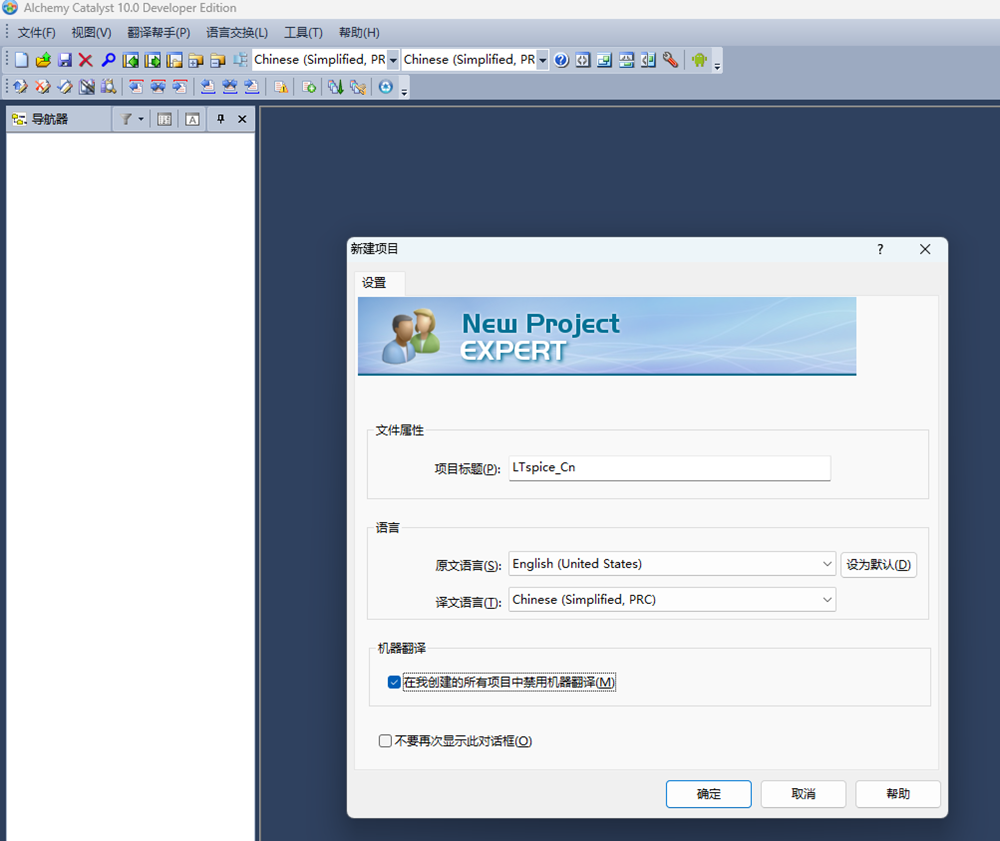Image resolution: width=1000 pixels, height=841 pixels.
Task: Click the extract-files icon with right green arrow
Action: 152,60
